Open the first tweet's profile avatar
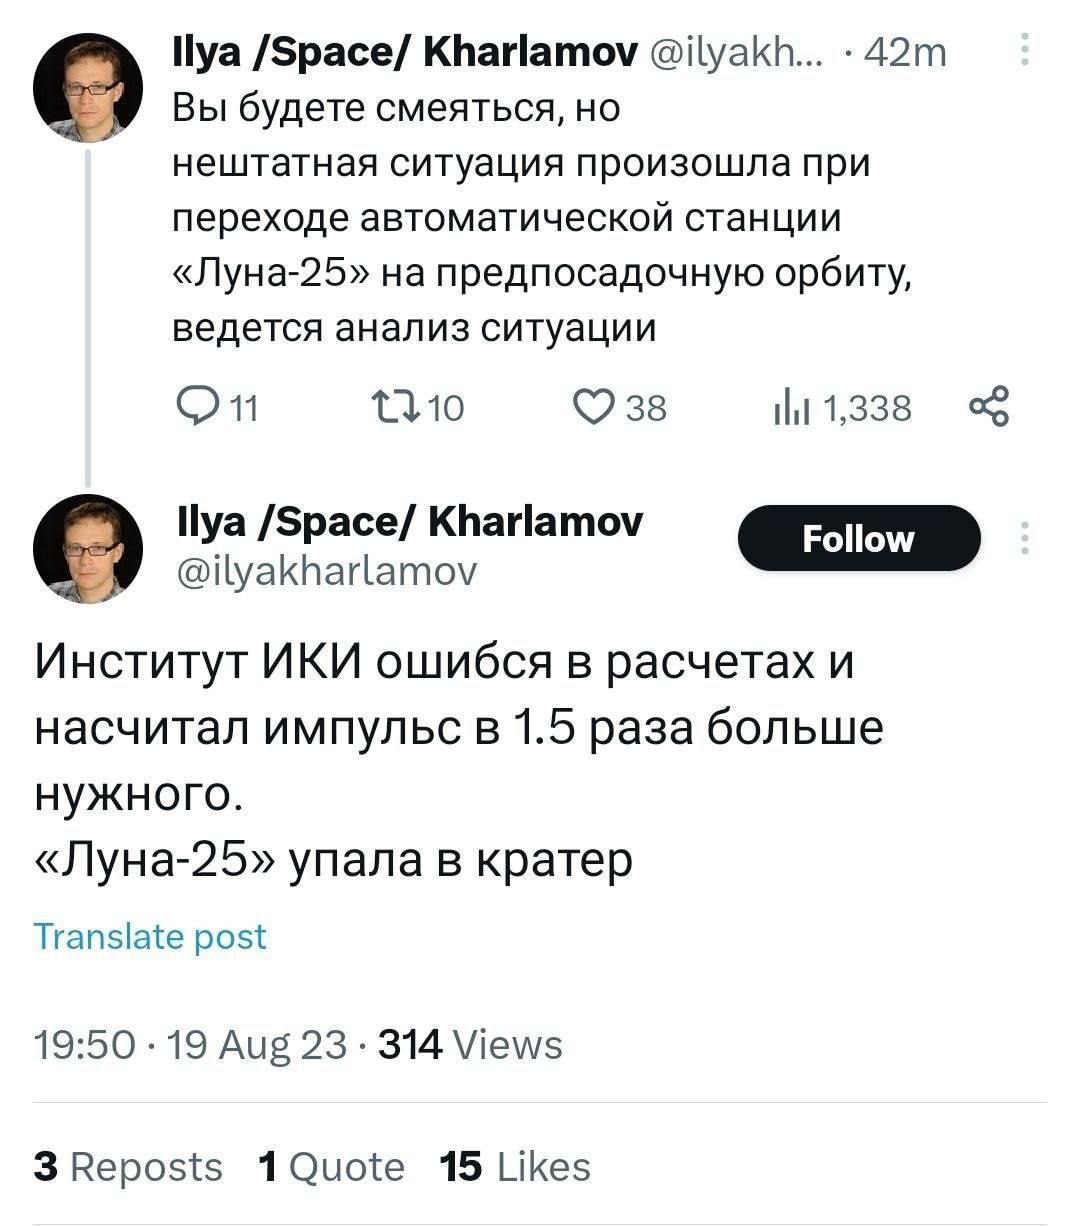 coord(88,88)
